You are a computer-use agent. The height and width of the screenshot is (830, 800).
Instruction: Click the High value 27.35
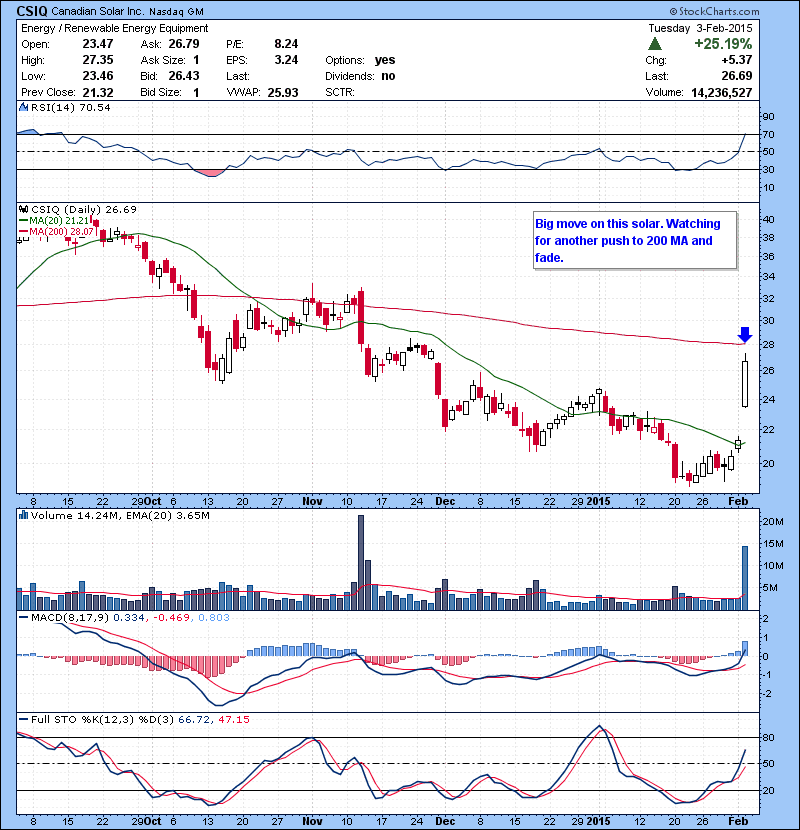point(98,60)
